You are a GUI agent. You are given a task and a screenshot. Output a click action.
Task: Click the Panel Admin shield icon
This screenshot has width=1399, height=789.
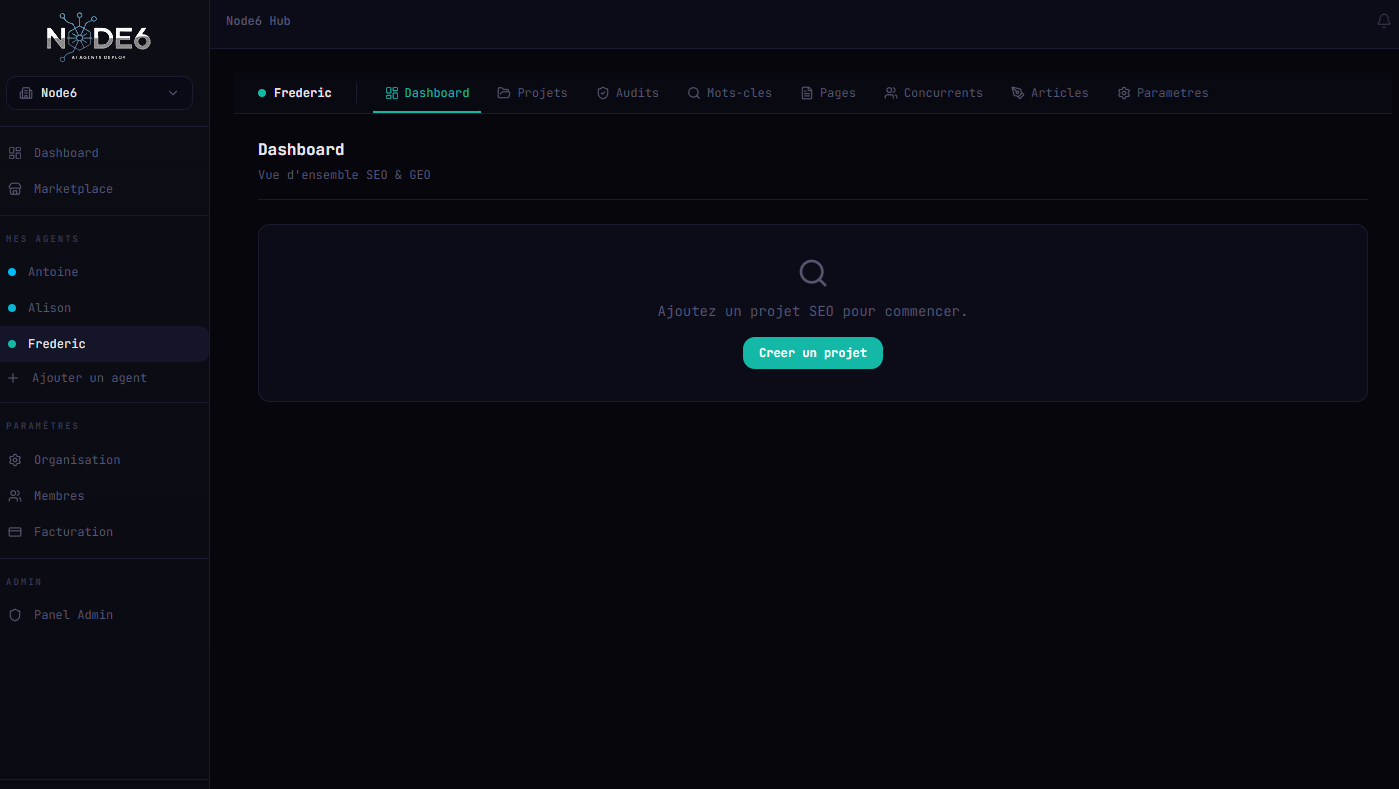pyautogui.click(x=15, y=614)
